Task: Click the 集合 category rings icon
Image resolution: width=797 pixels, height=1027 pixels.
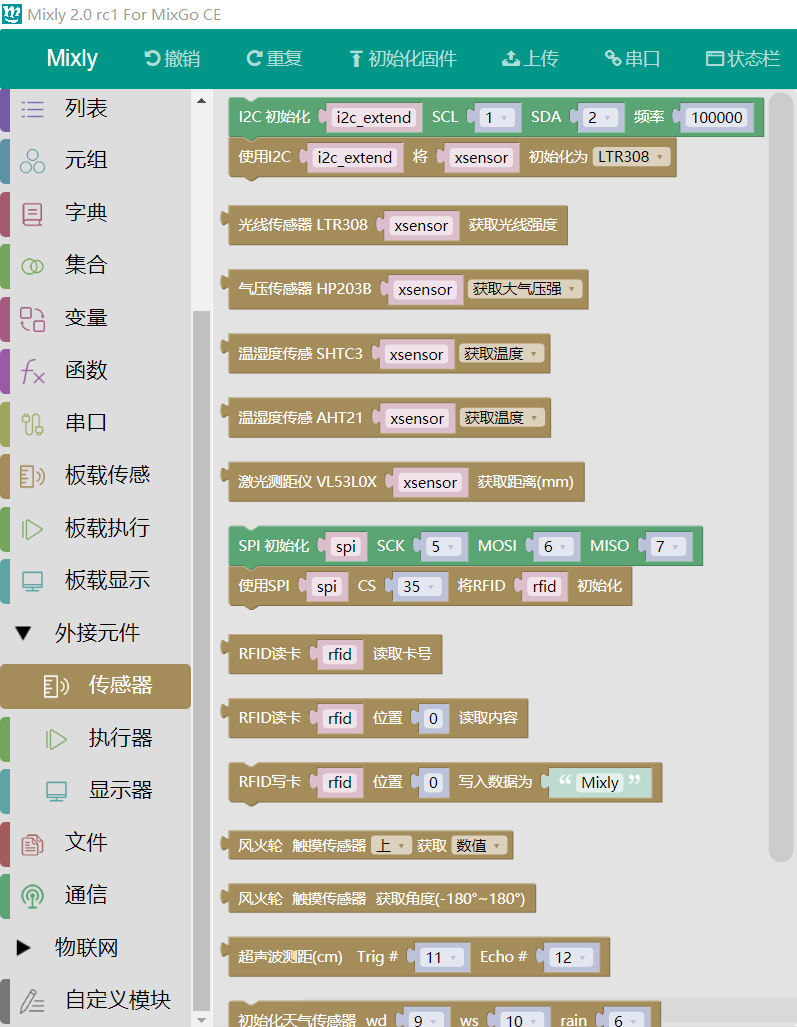Action: click(32, 266)
